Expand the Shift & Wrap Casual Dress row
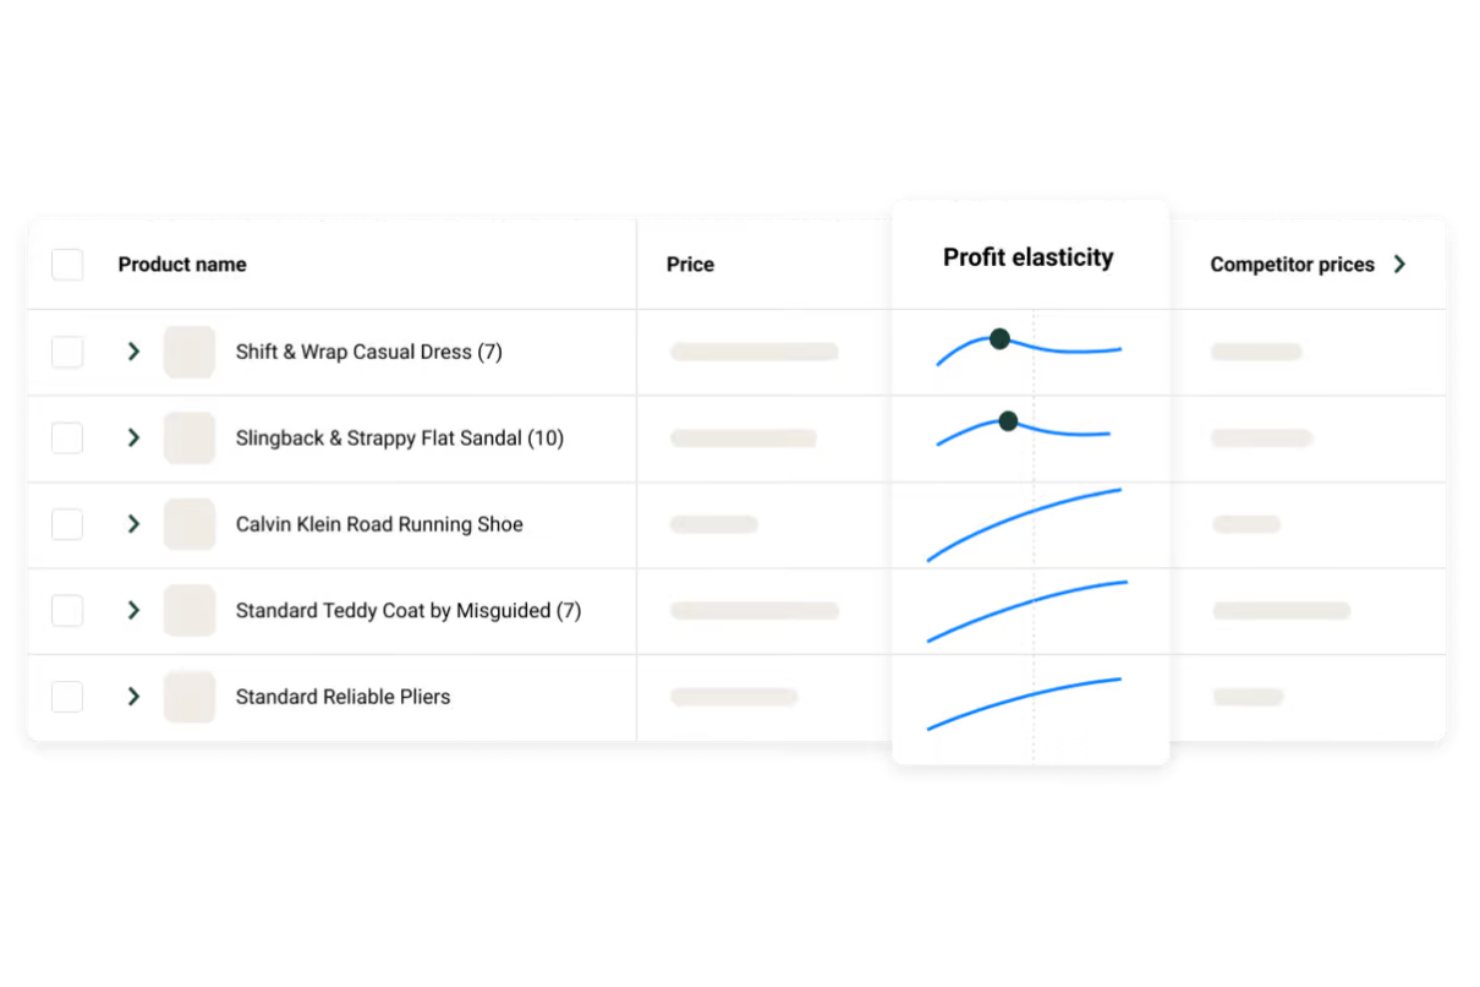Viewport: 1480px width, 987px height. [x=133, y=351]
